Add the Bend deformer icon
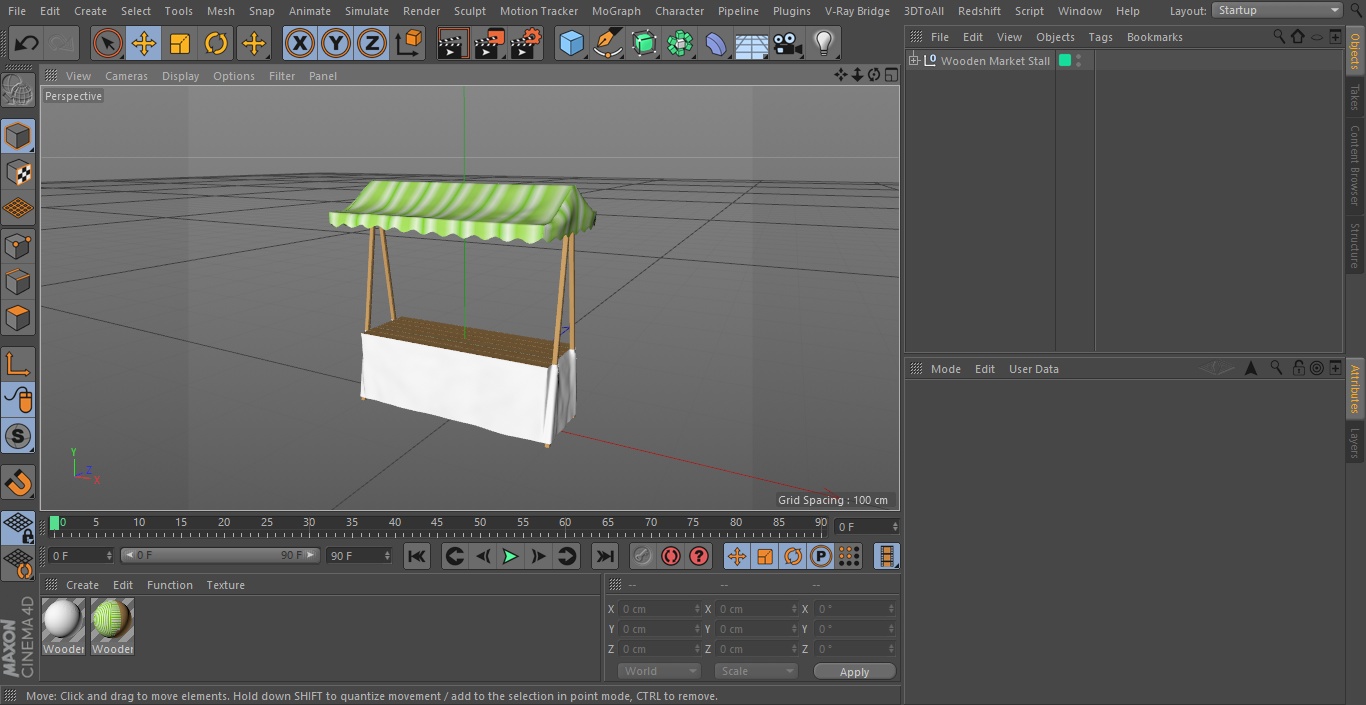Image resolution: width=1366 pixels, height=705 pixels. [716, 43]
